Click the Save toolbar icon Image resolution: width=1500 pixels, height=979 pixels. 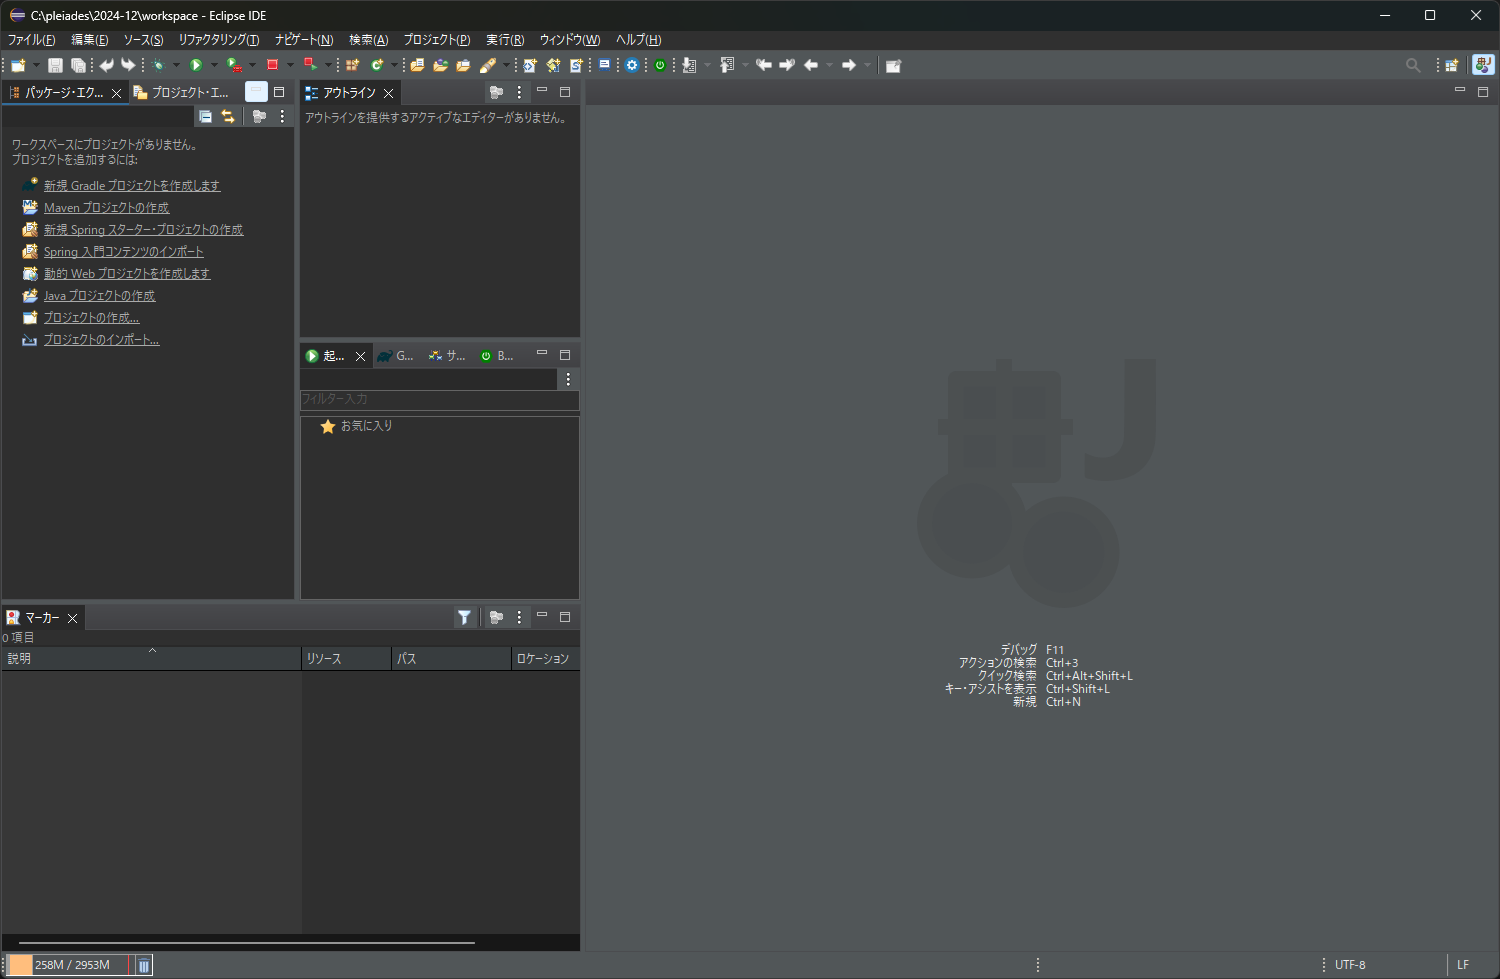click(x=55, y=65)
